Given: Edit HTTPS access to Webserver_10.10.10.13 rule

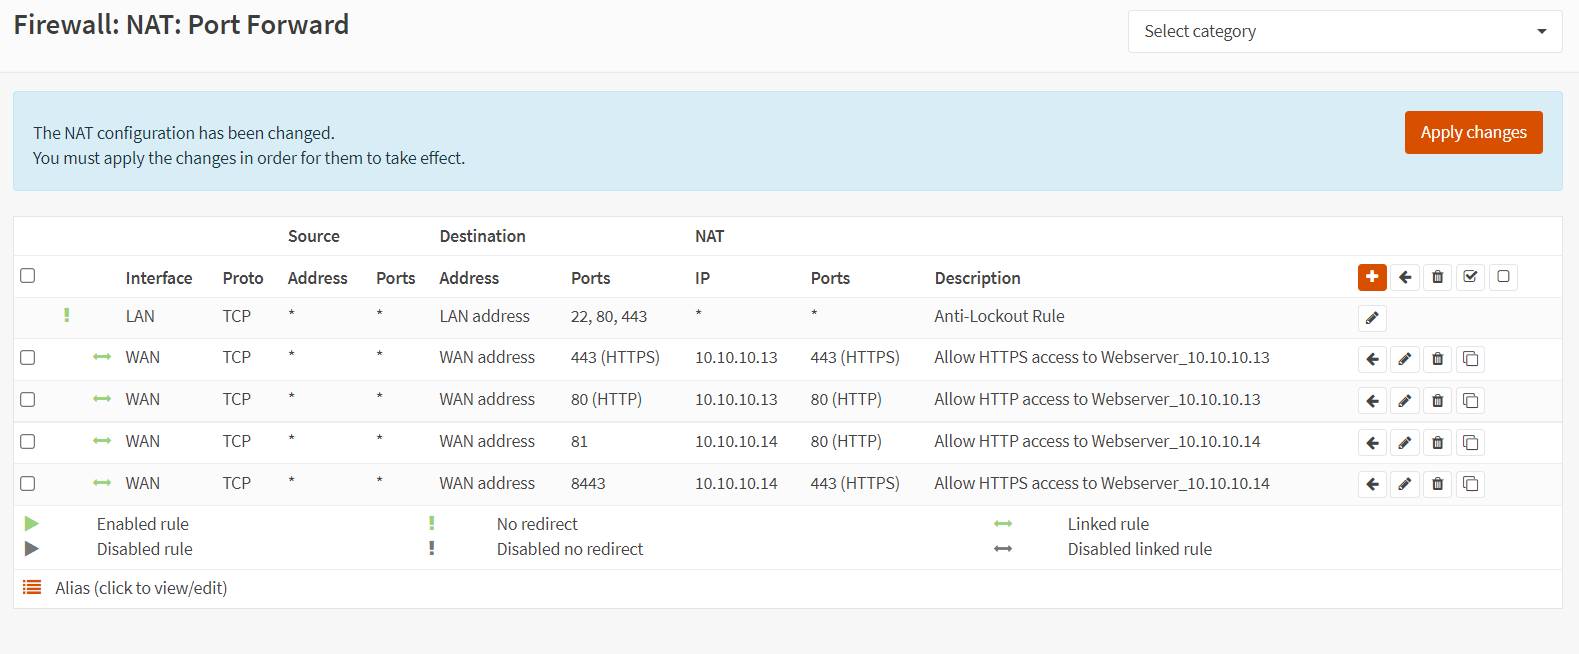Looking at the screenshot, I should (1405, 359).
